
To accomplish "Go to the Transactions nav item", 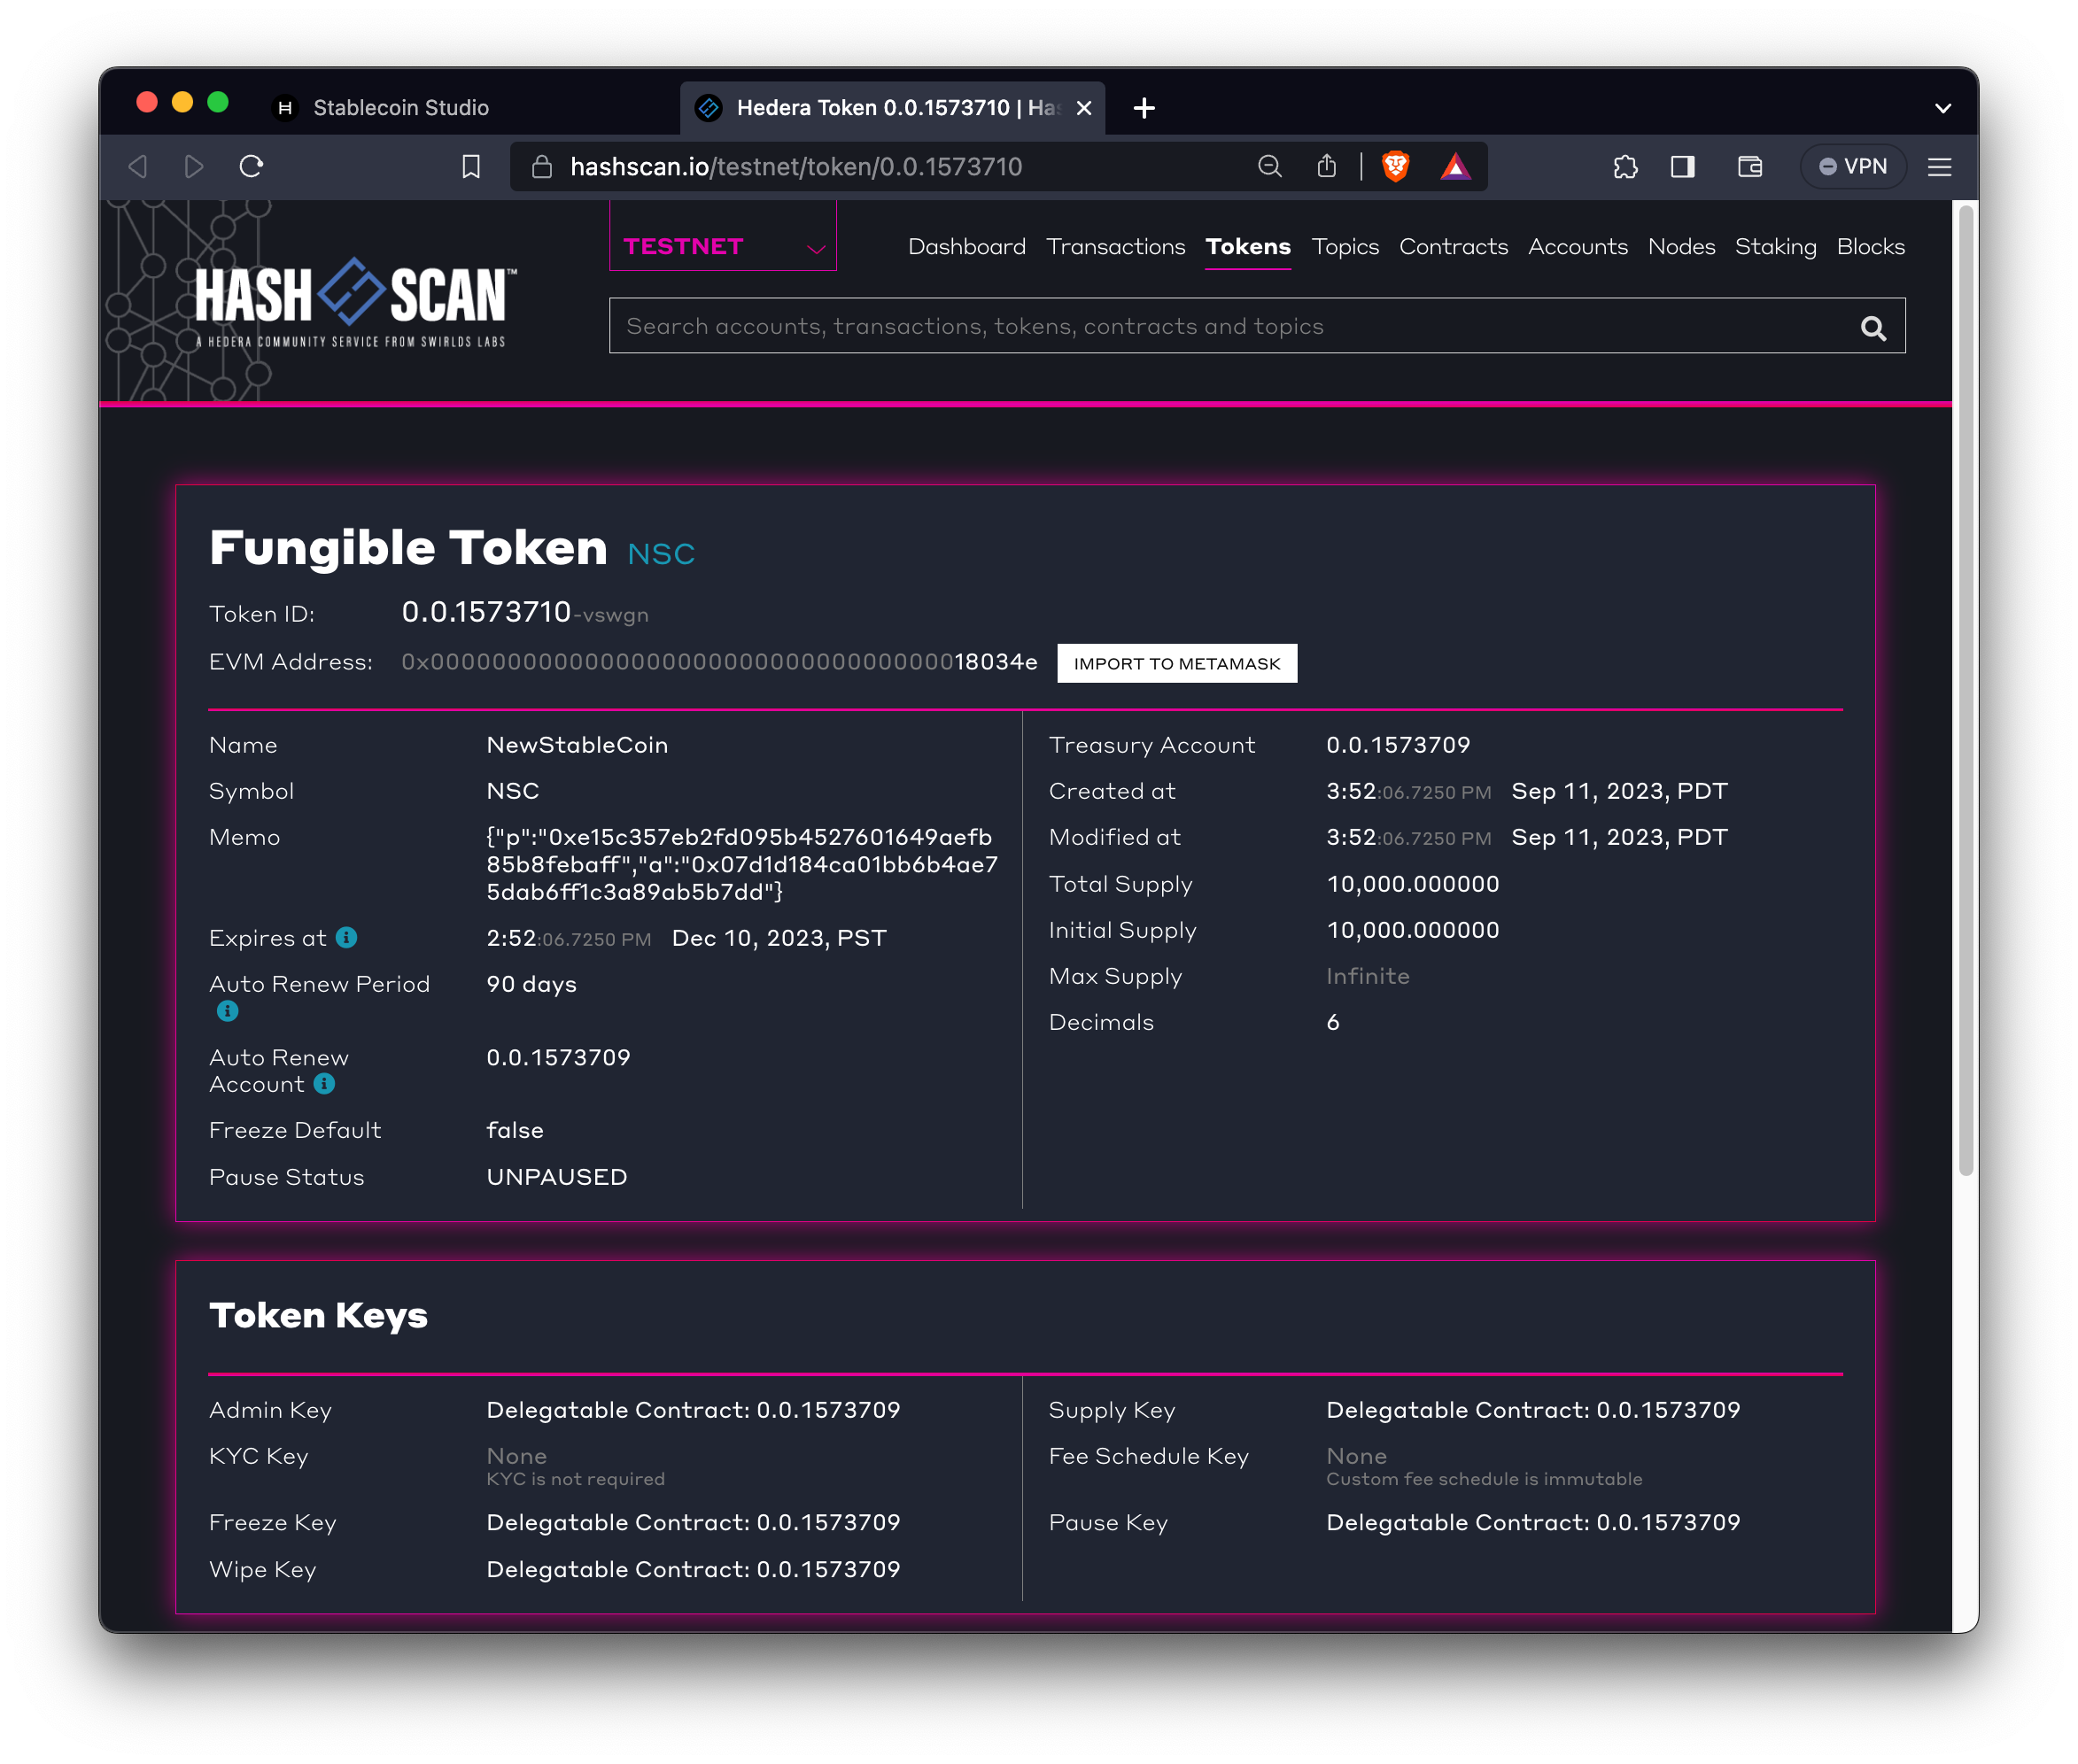I will click(1115, 247).
